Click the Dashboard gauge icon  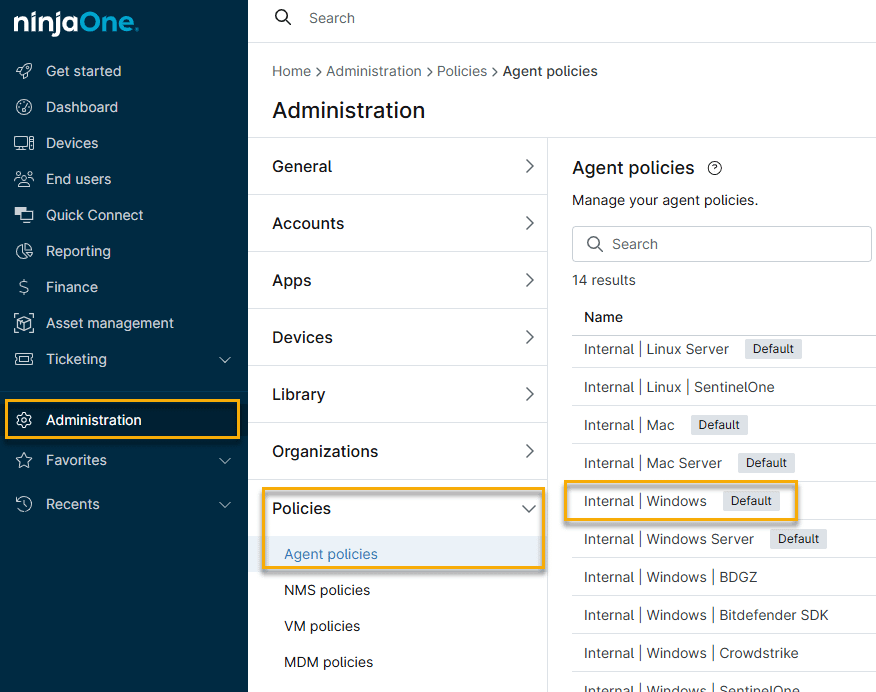tap(25, 107)
